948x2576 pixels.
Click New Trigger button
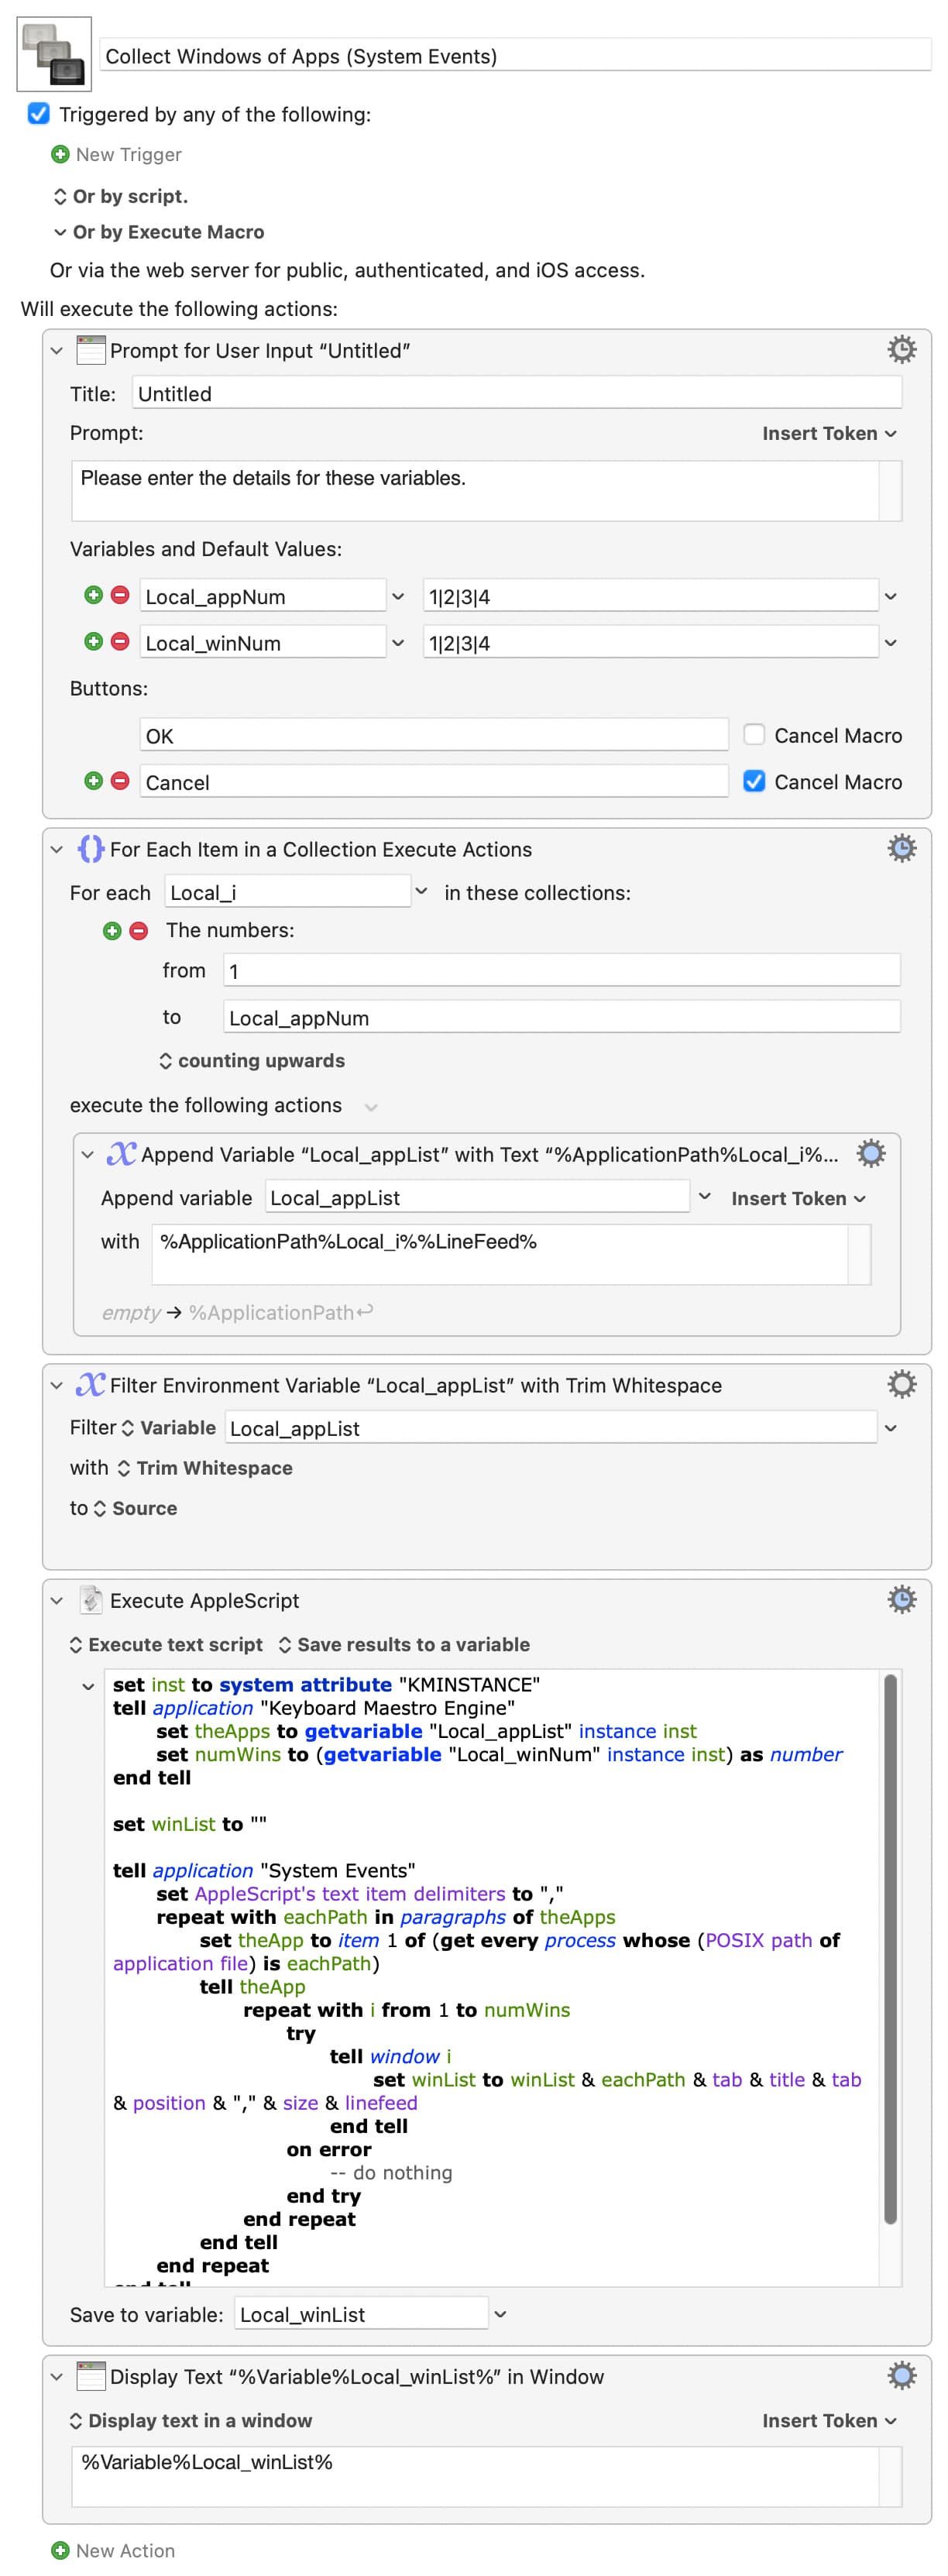(117, 154)
